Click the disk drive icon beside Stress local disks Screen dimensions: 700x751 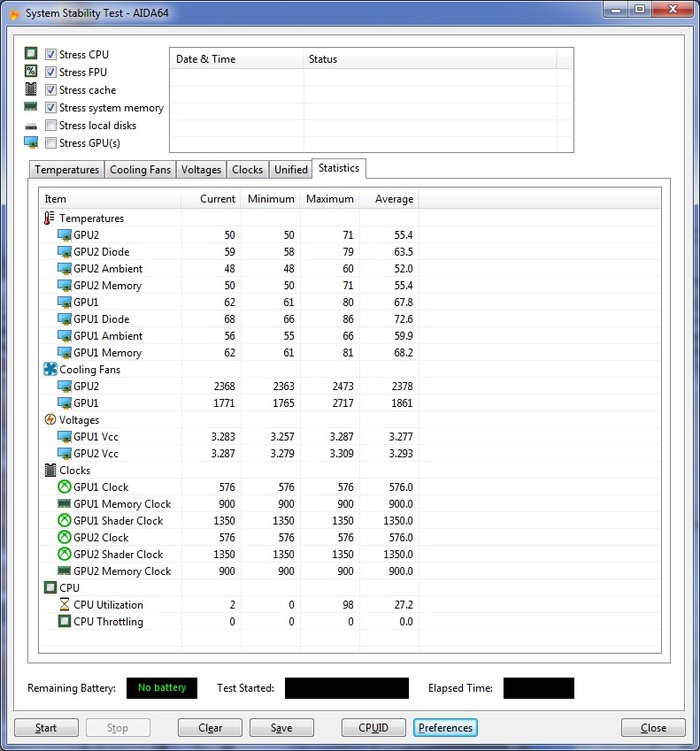tap(31, 126)
